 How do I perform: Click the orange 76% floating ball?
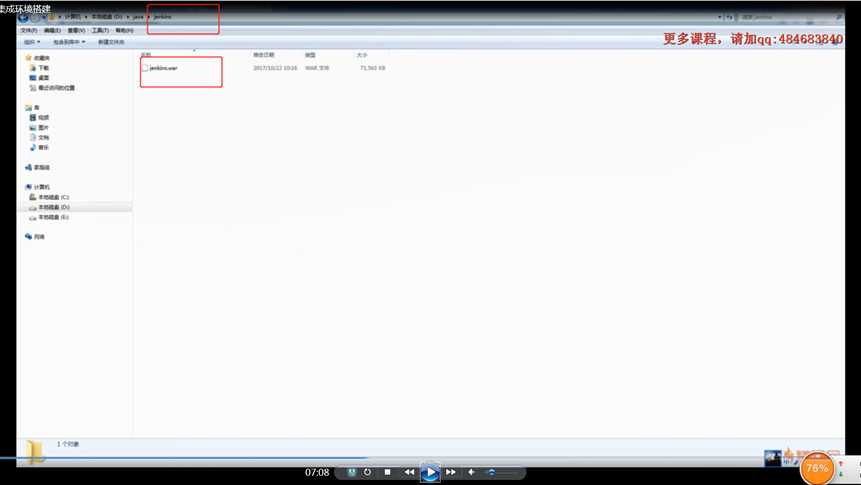pyautogui.click(x=817, y=469)
